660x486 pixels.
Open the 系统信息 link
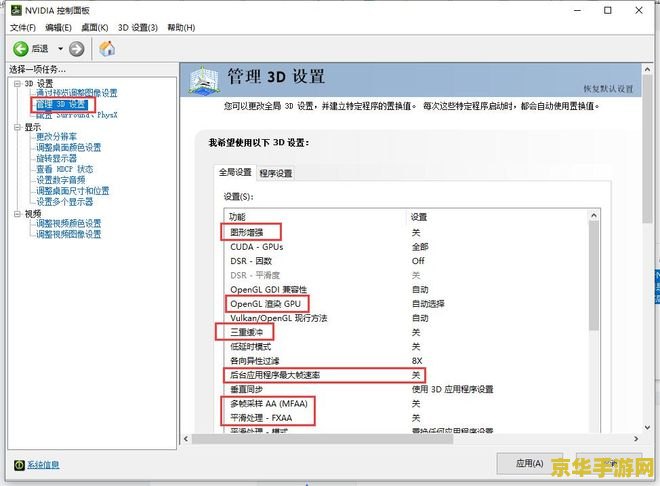point(43,465)
